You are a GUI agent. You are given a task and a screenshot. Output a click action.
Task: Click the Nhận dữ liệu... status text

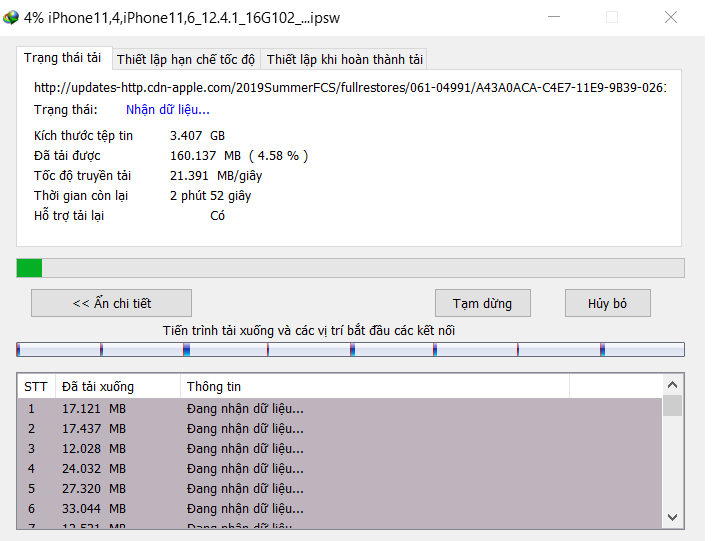click(x=168, y=110)
